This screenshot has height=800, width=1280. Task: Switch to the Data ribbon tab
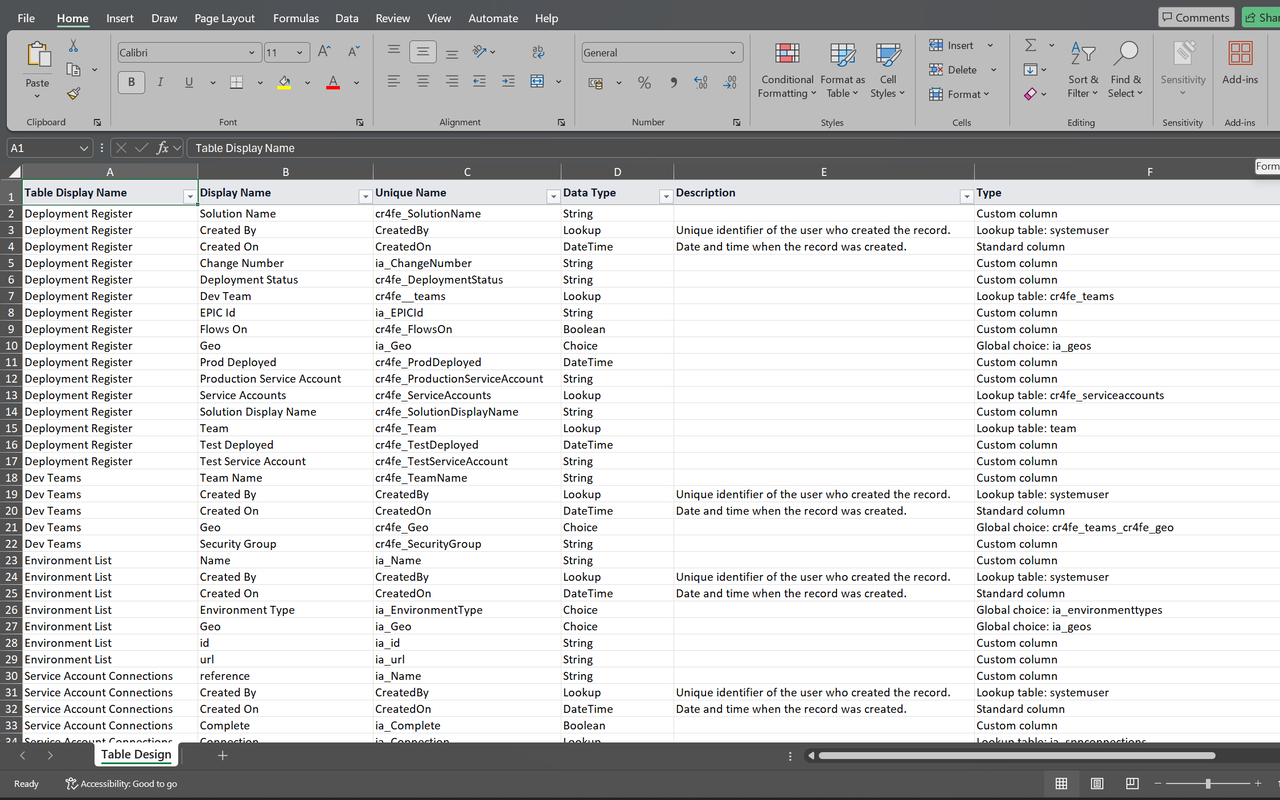[347, 18]
